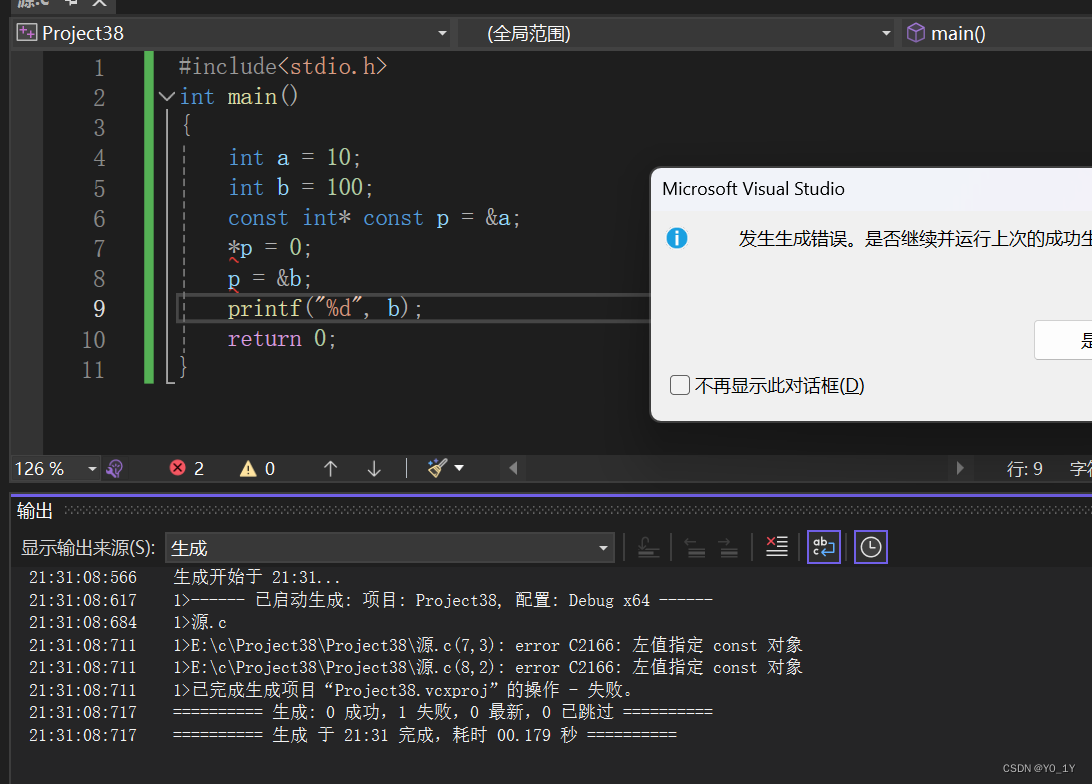
Task: Click the main() cube icon in the navigation bar
Action: [917, 33]
